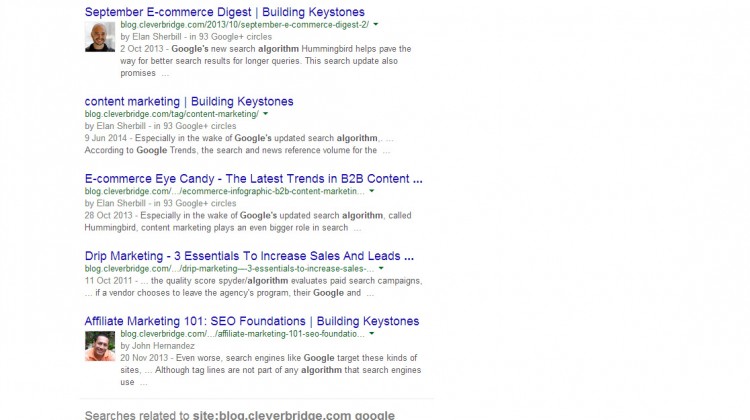750x420 pixels.
Task: Open September E-commerce Digest result title
Action: tap(224, 12)
